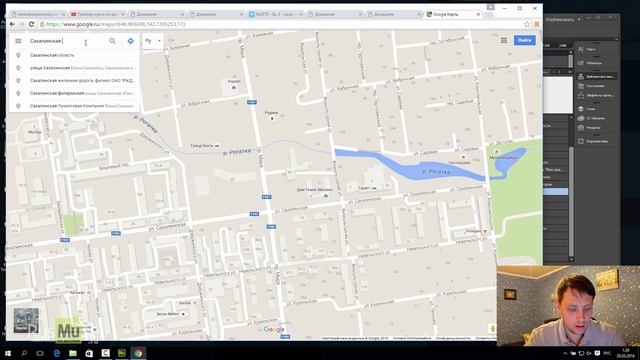This screenshot has height=360, width=640.
Task: Select suggestion Сахалинская железная дорога
Action: coord(74,80)
